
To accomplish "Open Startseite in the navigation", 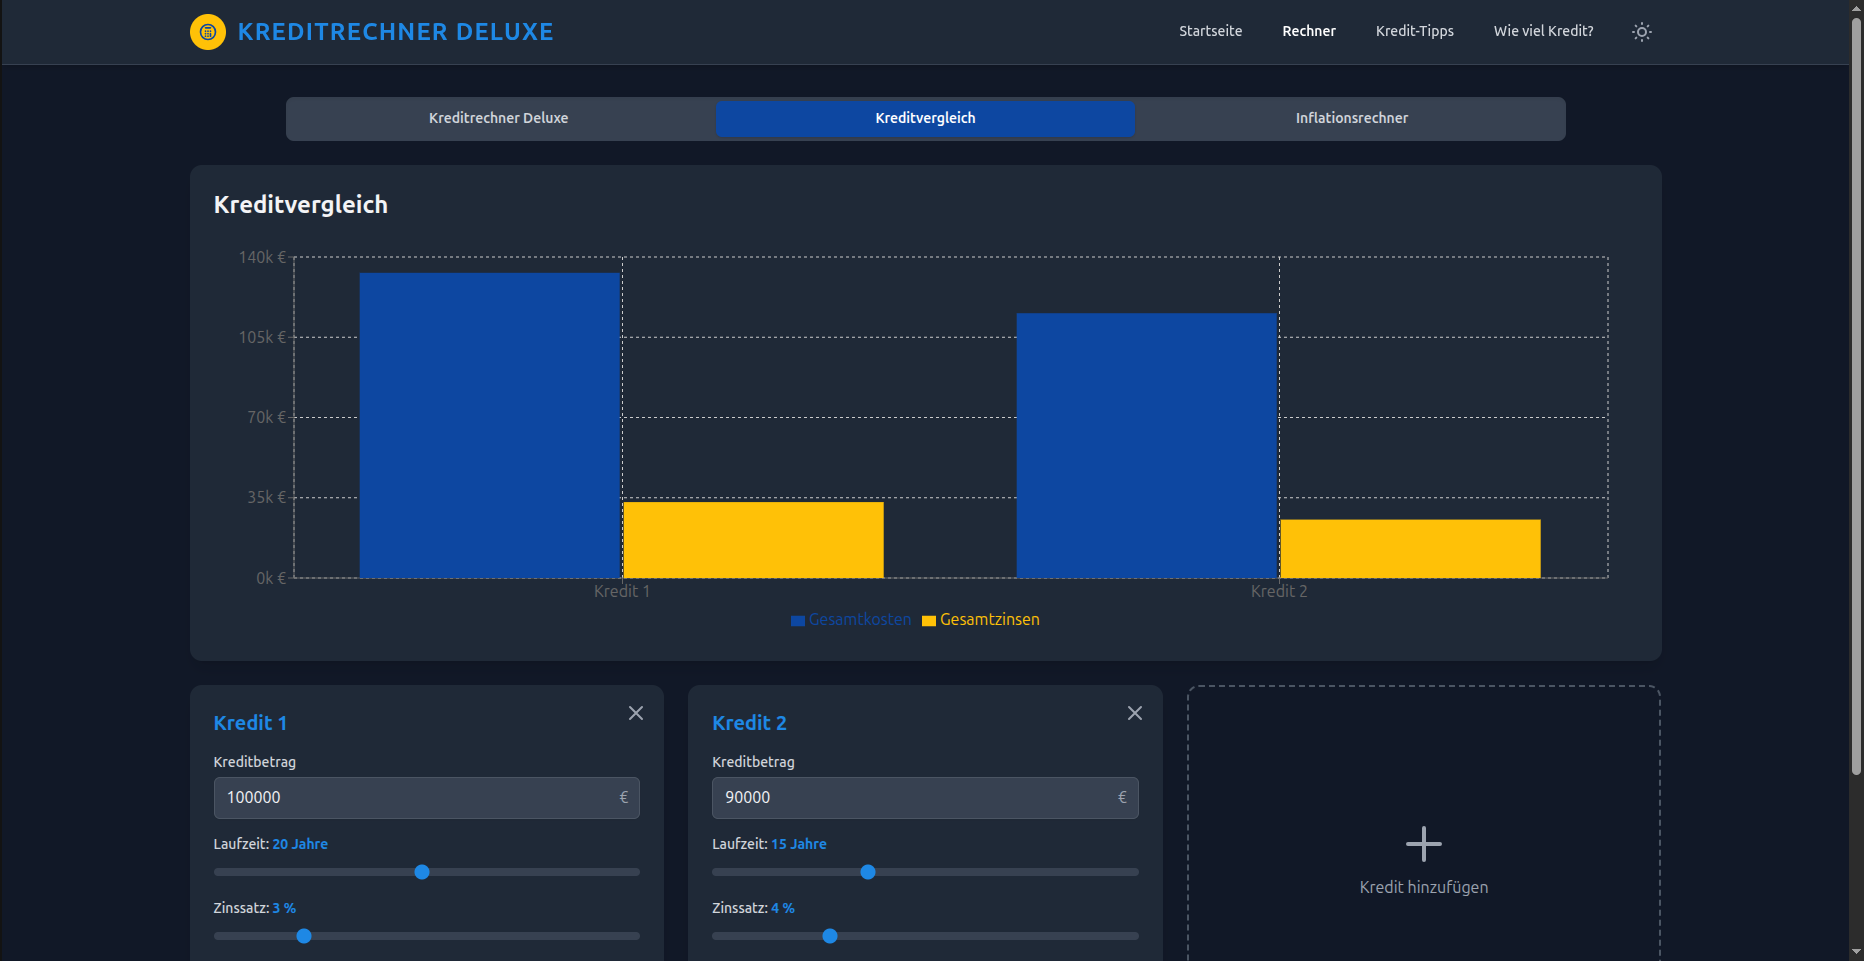I will click(x=1210, y=31).
